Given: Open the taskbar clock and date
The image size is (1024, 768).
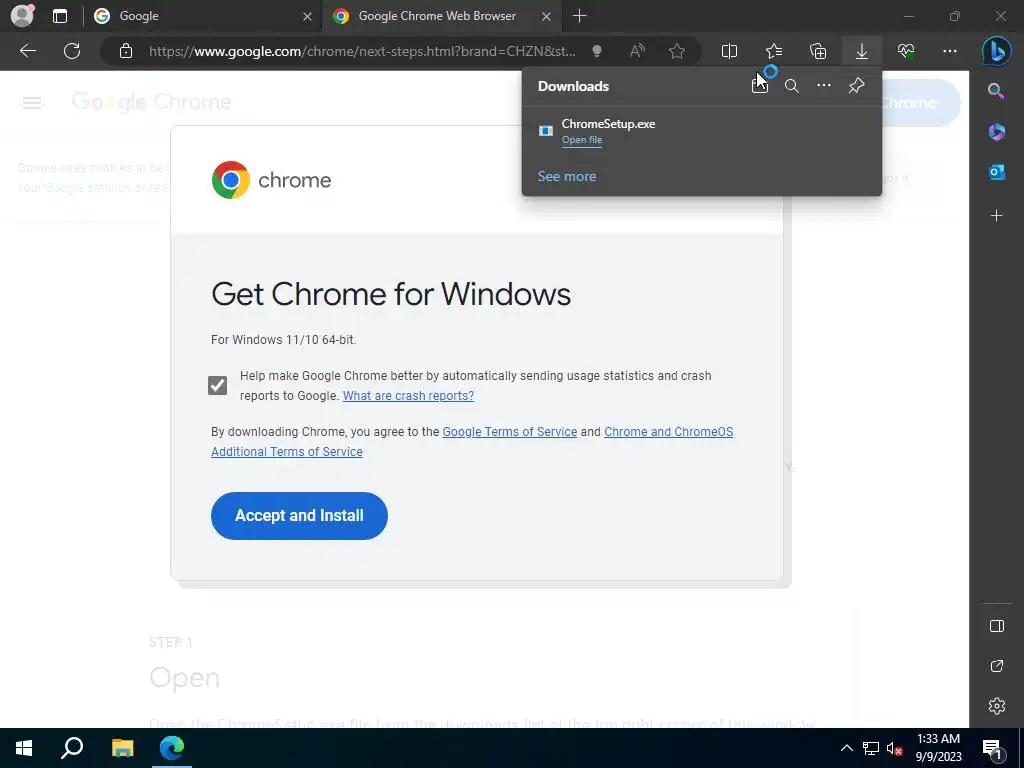Looking at the screenshot, I should [x=938, y=748].
